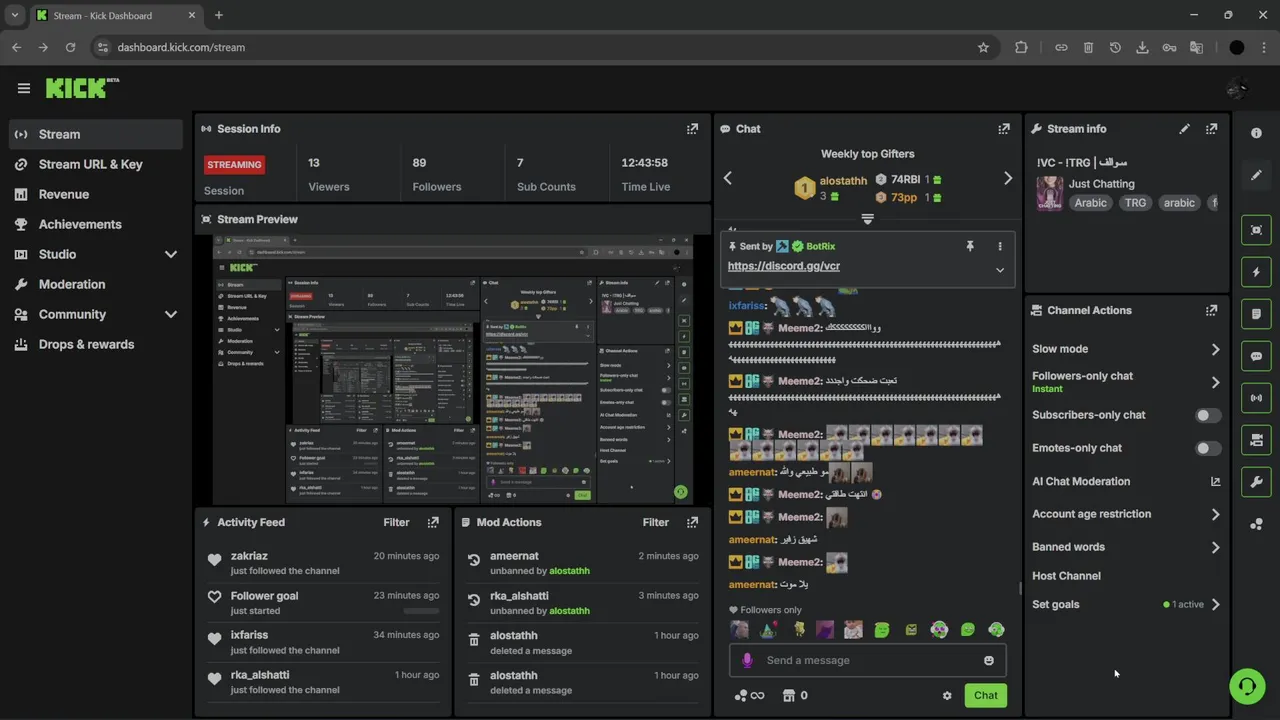Go to the Achievements page
This screenshot has height=720, width=1280.
[x=96, y=224]
